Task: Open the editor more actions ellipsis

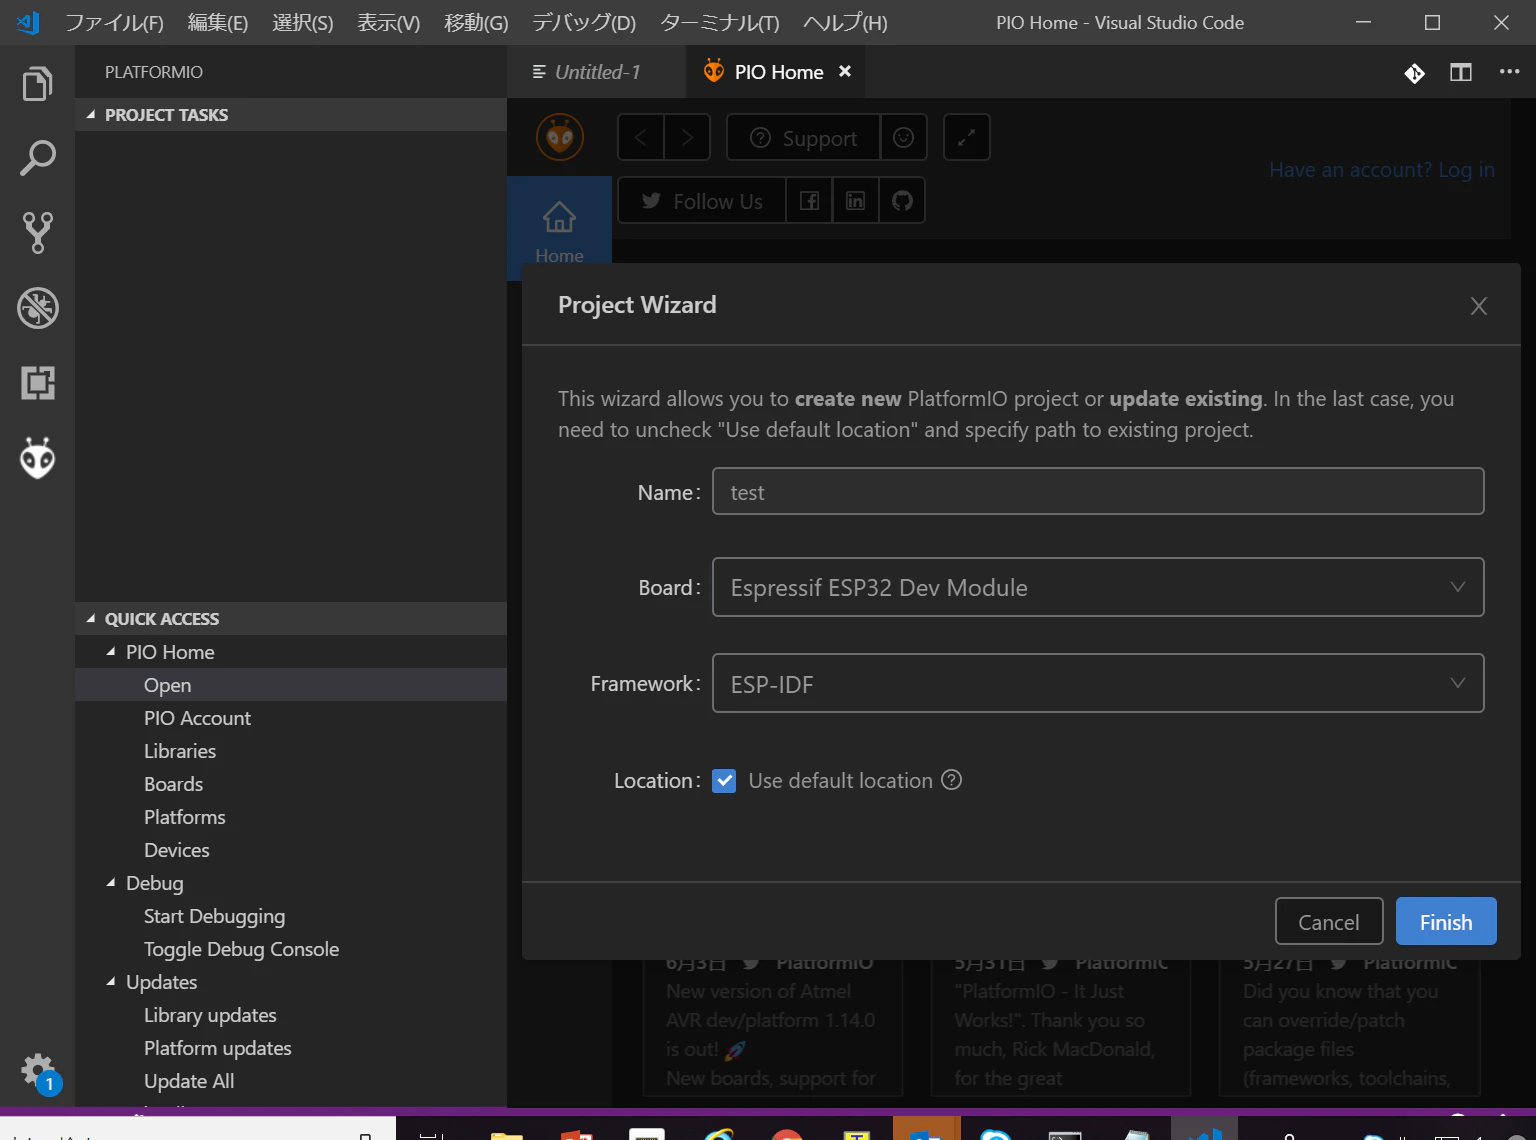Action: click(1509, 72)
